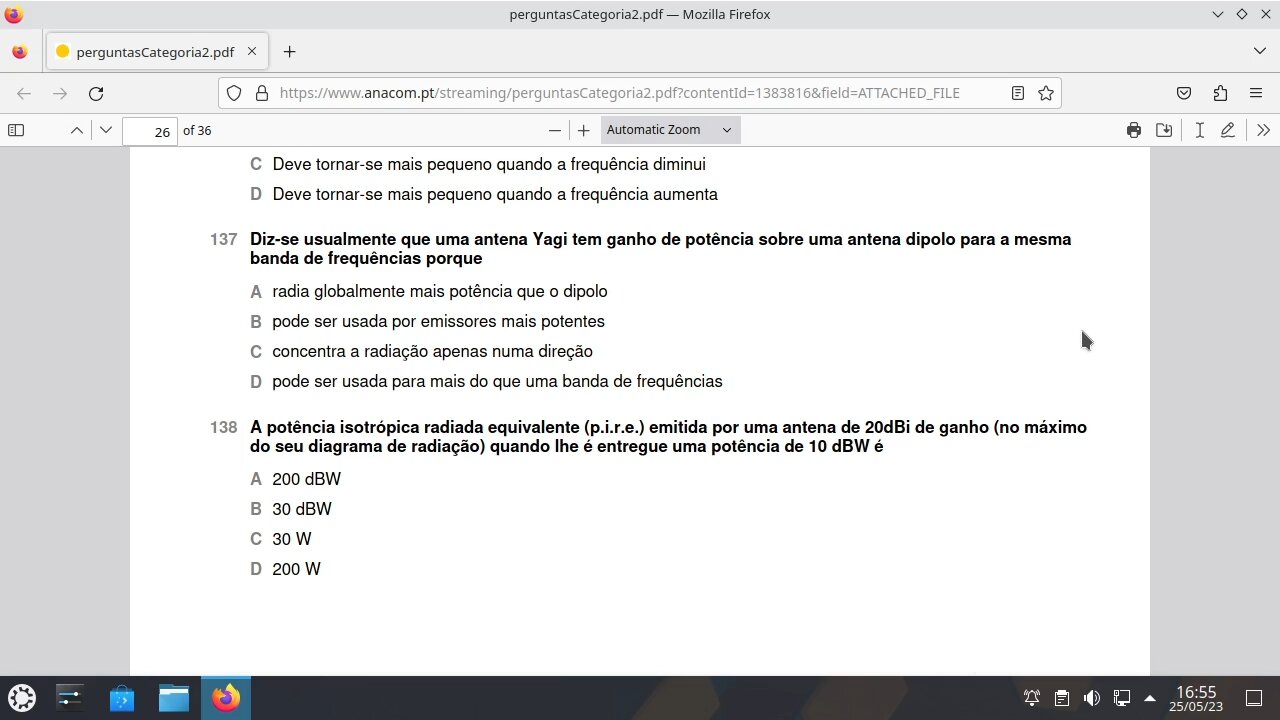Image resolution: width=1280 pixels, height=720 pixels.
Task: Open the Firefox application menu
Action: coord(1256,93)
